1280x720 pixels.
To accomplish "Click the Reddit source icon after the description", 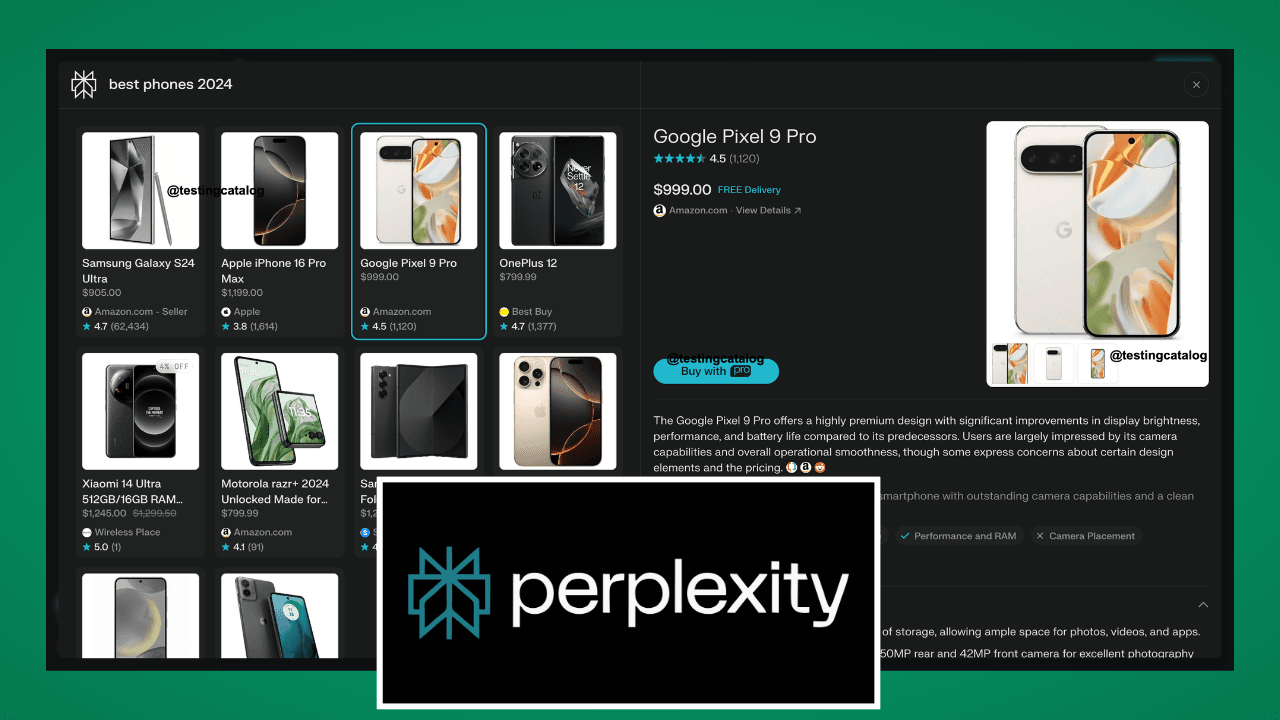I will (820, 467).
